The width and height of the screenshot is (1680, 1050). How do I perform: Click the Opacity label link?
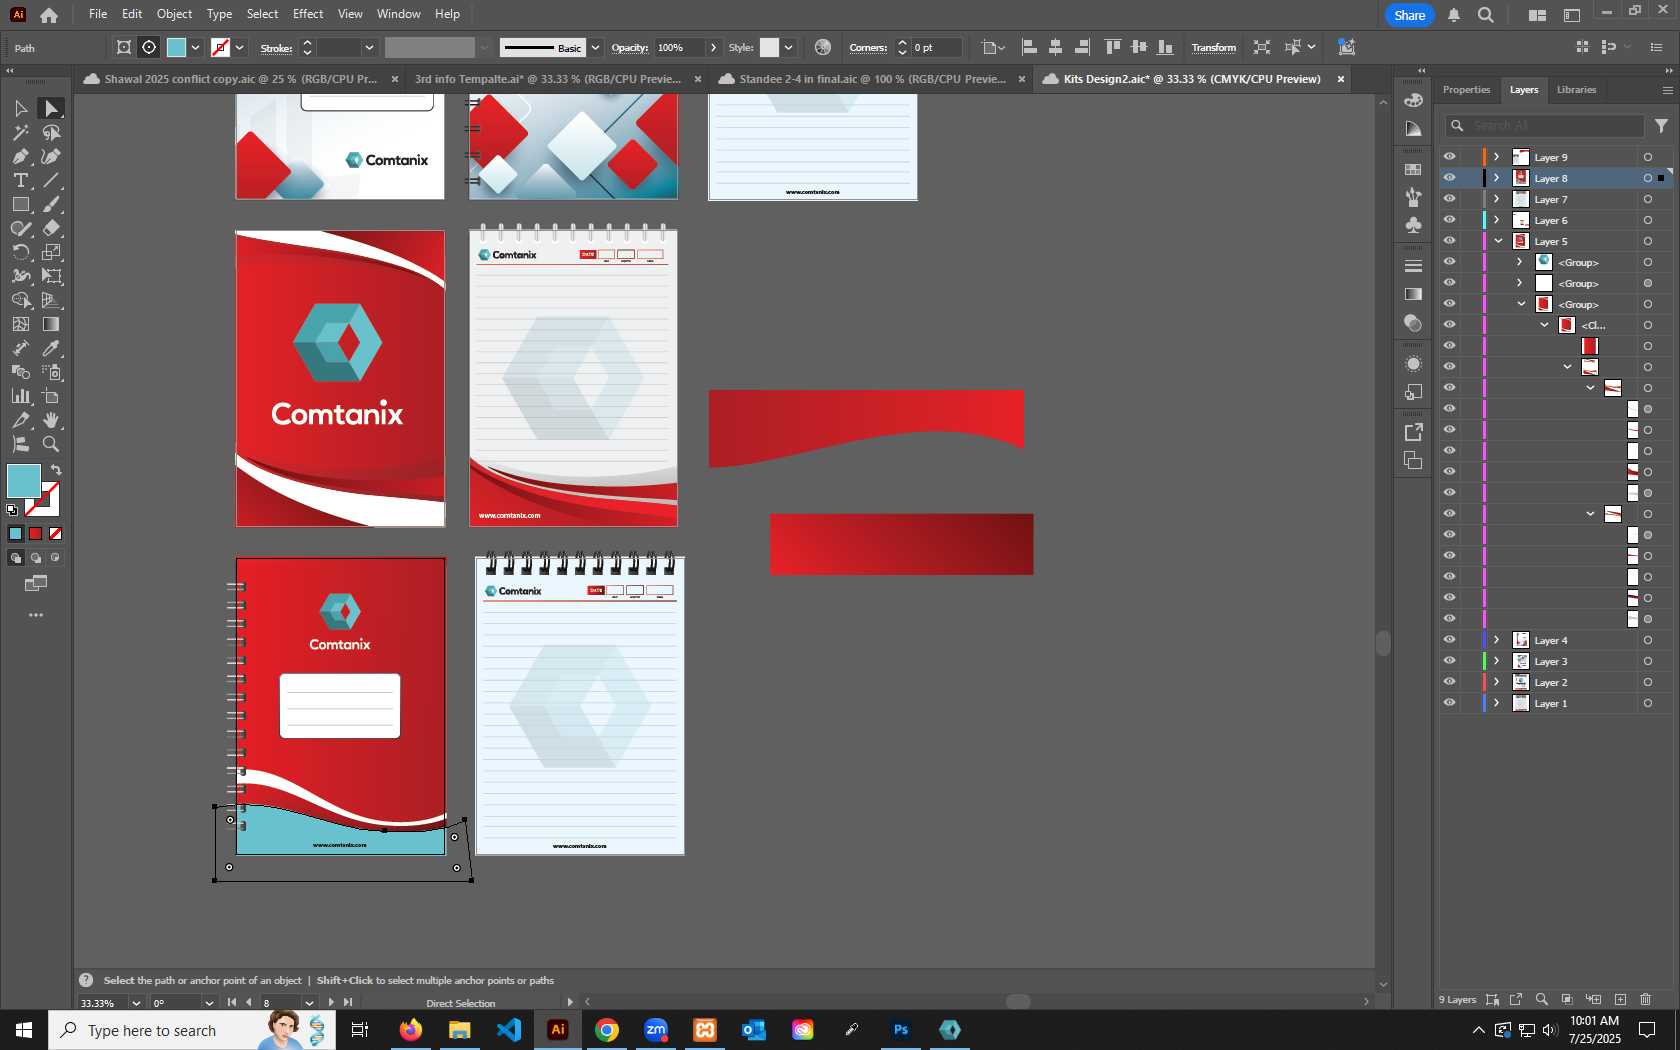630,47
